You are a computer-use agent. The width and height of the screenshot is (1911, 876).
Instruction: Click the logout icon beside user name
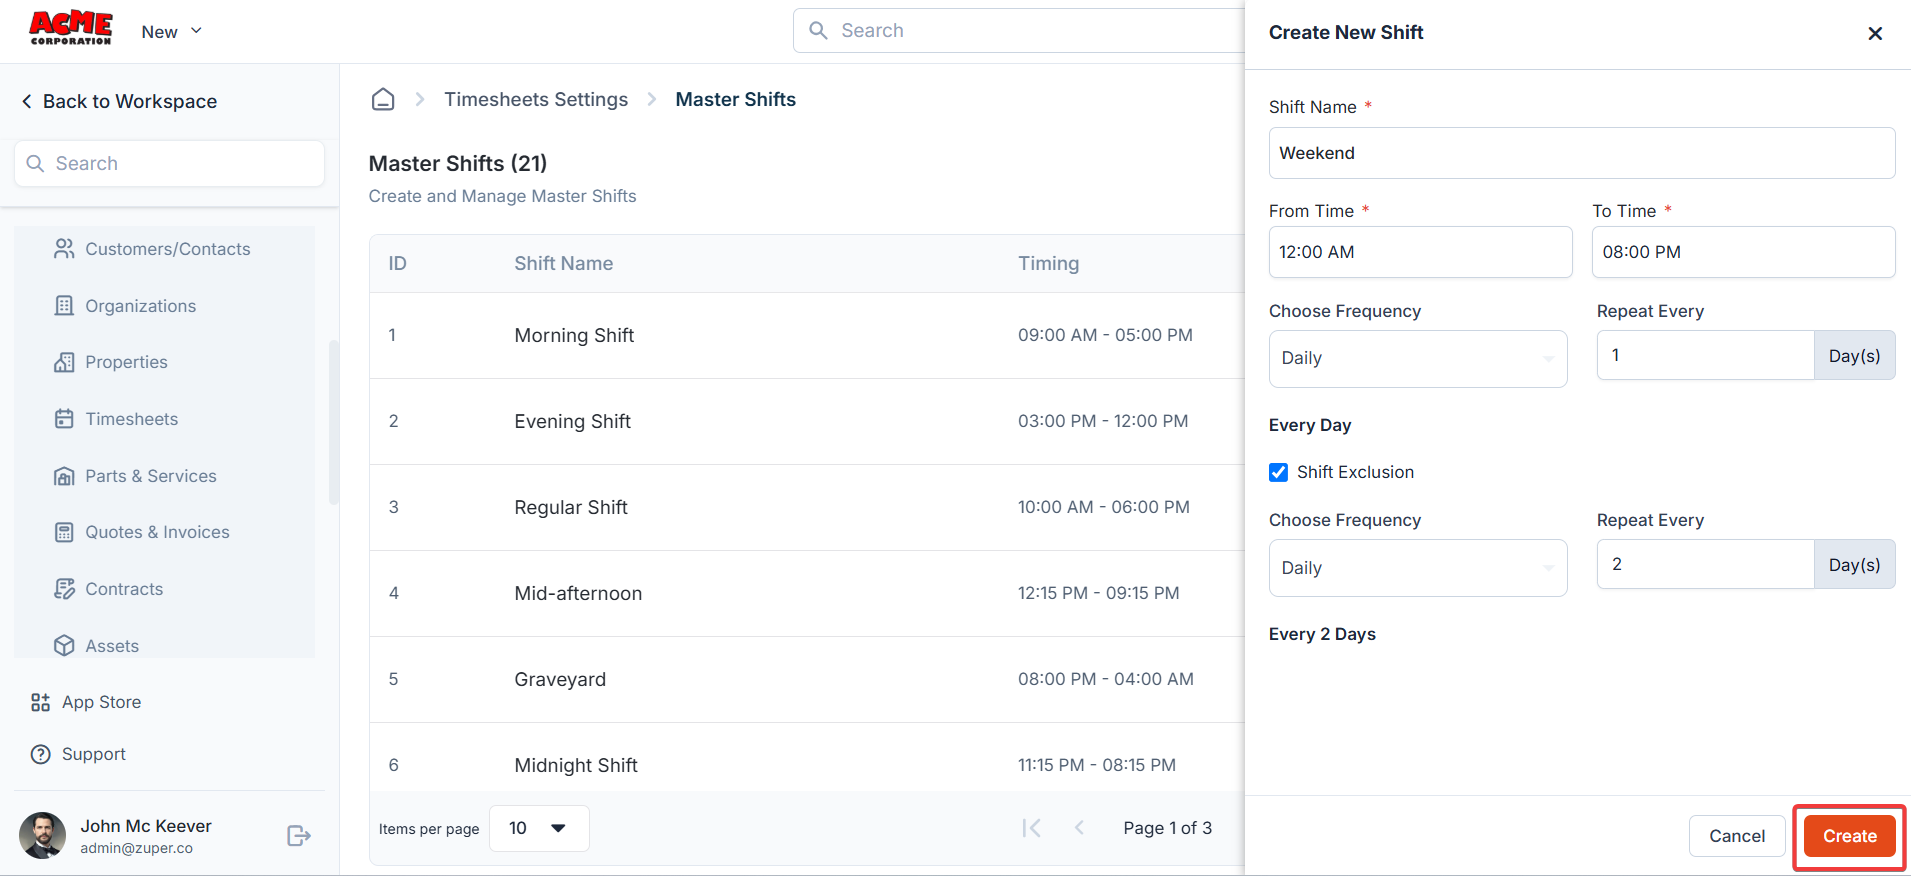[x=299, y=836]
